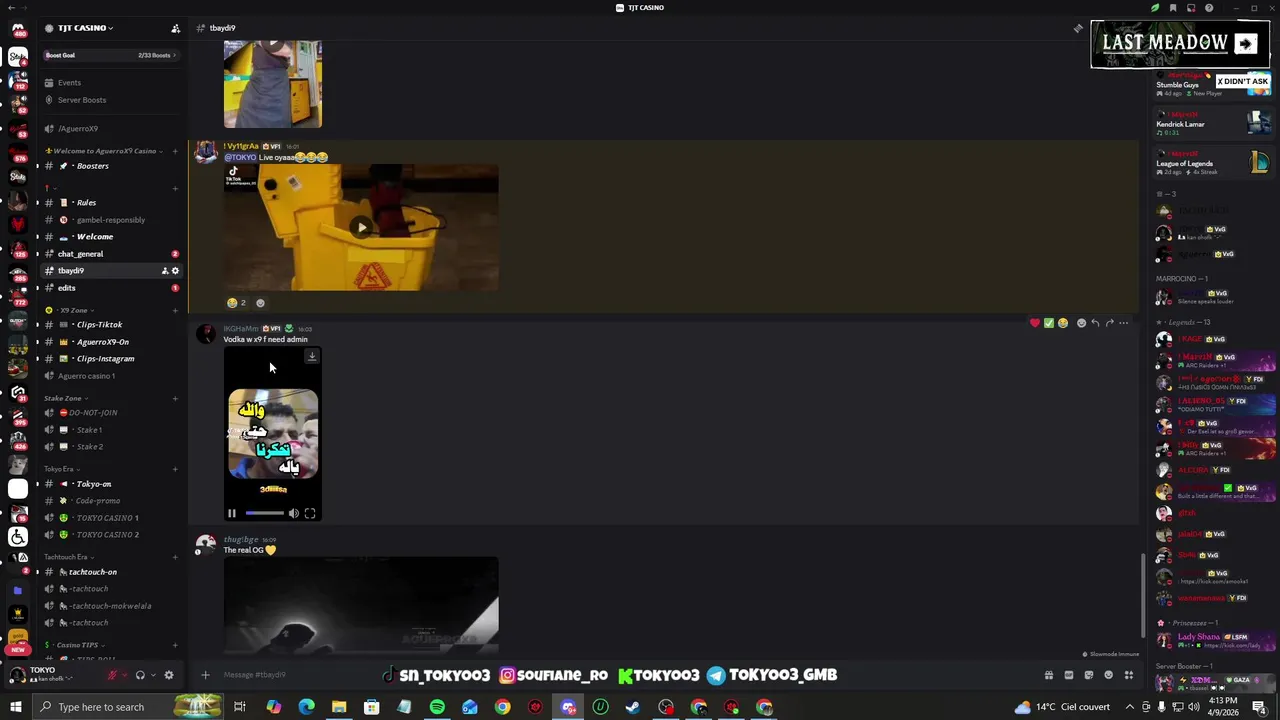Play the yellow mop bucket TikTok video
The image size is (1280, 720).
(x=362, y=227)
